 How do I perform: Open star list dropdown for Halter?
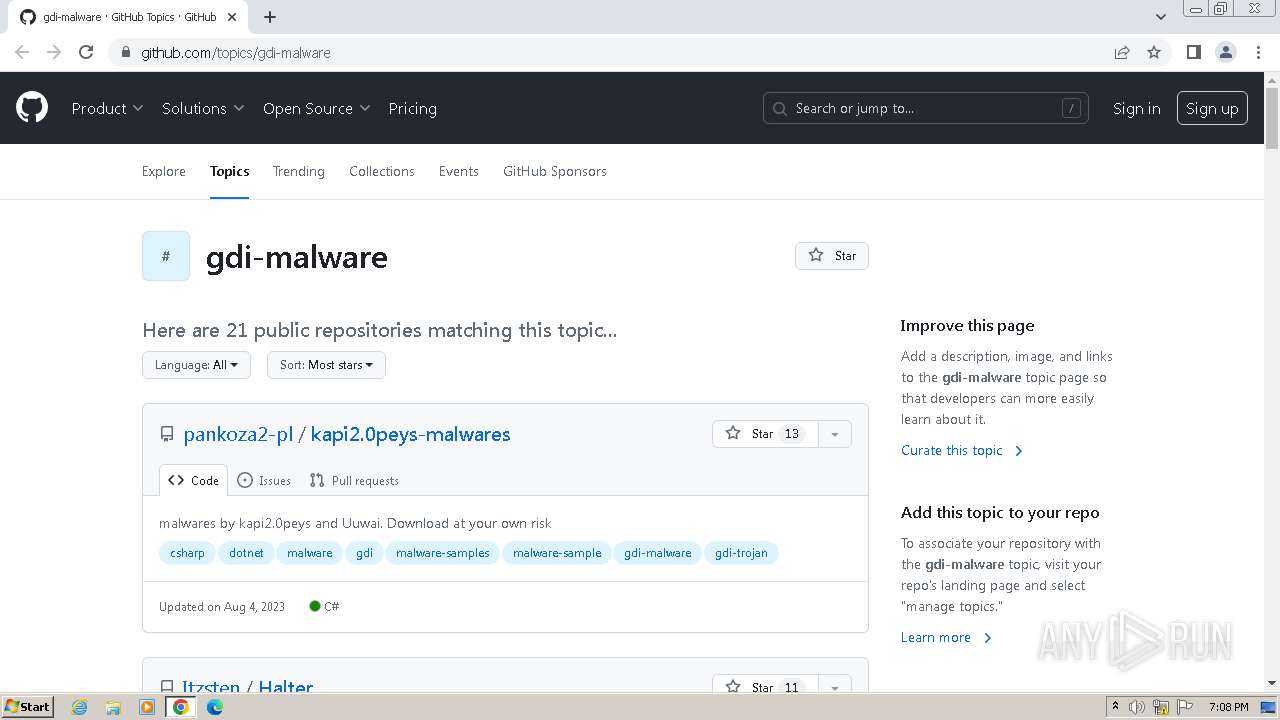835,686
